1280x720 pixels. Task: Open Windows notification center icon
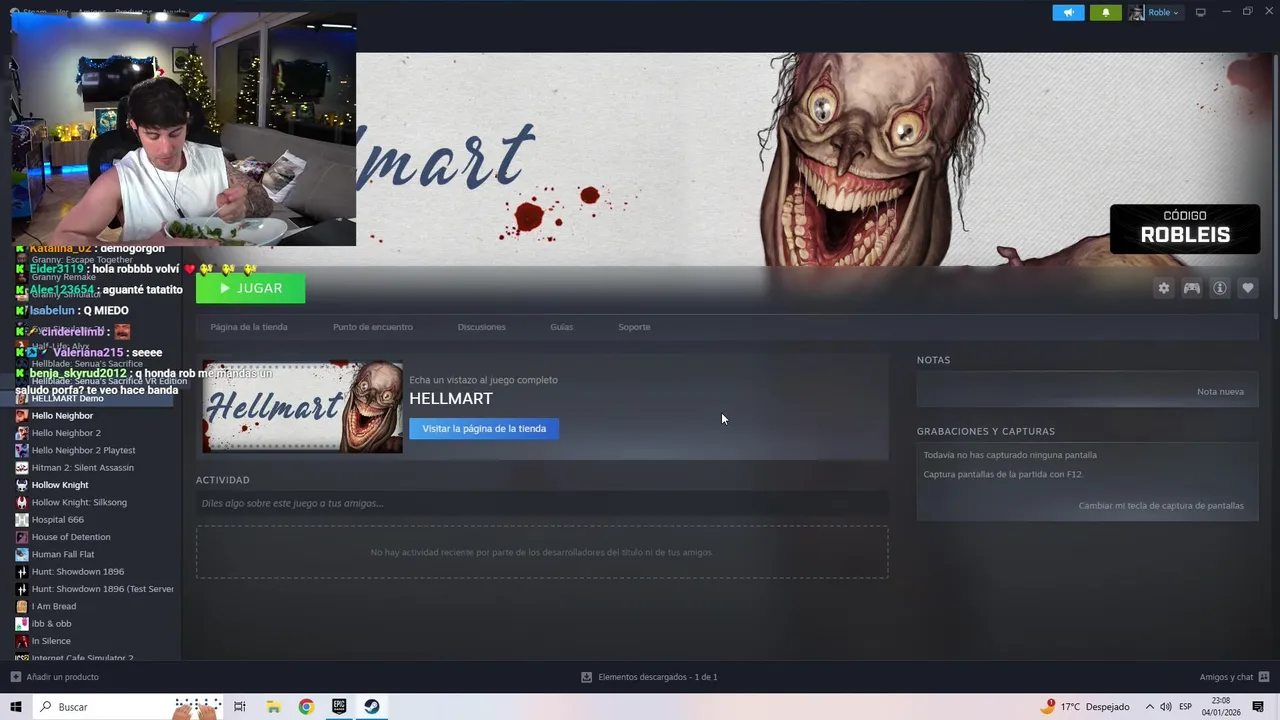1259,707
